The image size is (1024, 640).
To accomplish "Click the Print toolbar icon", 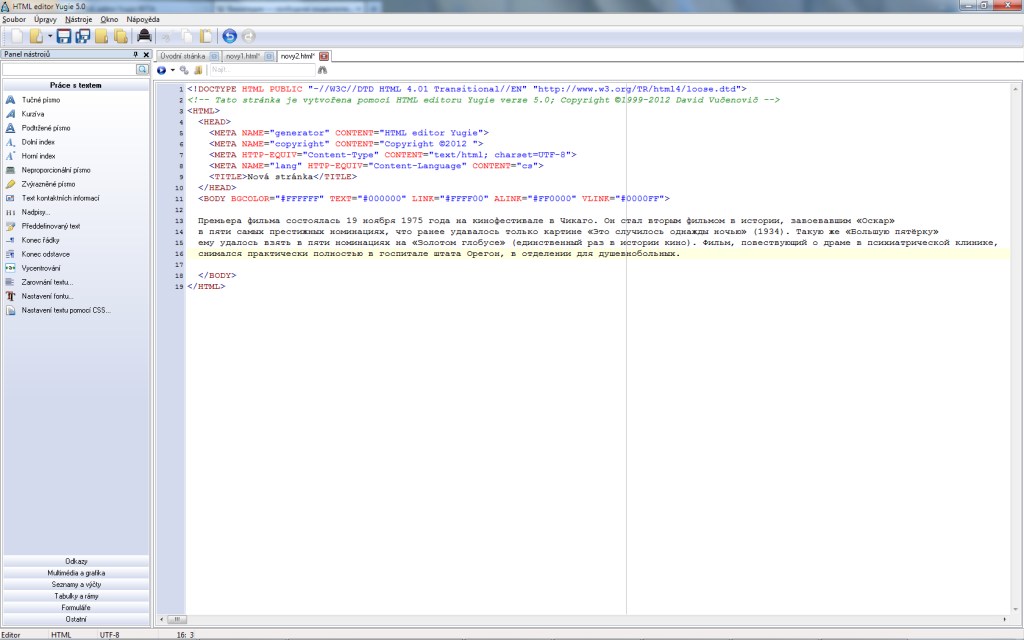I will (144, 36).
